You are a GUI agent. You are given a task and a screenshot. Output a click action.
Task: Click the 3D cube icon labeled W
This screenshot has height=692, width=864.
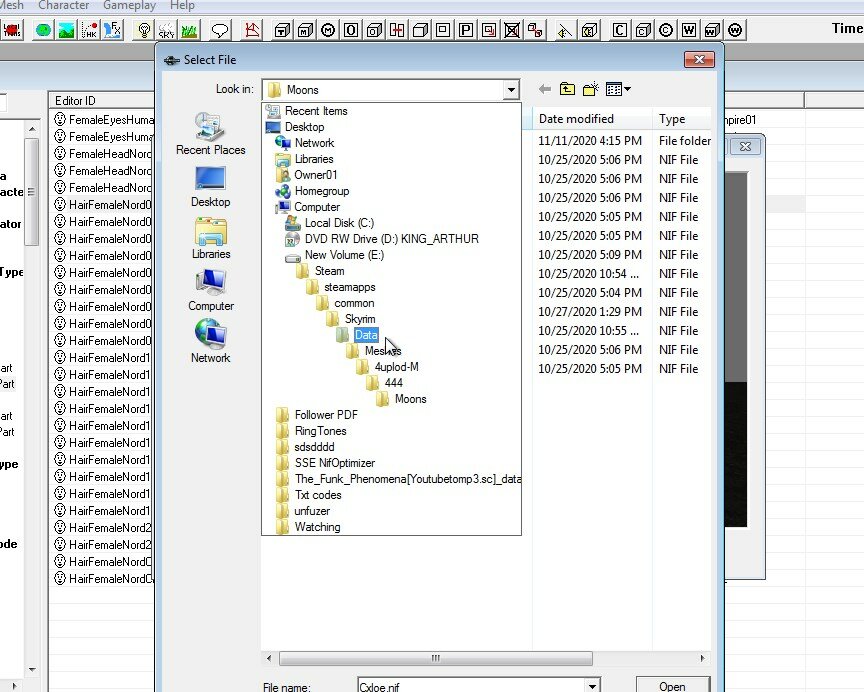coord(712,30)
